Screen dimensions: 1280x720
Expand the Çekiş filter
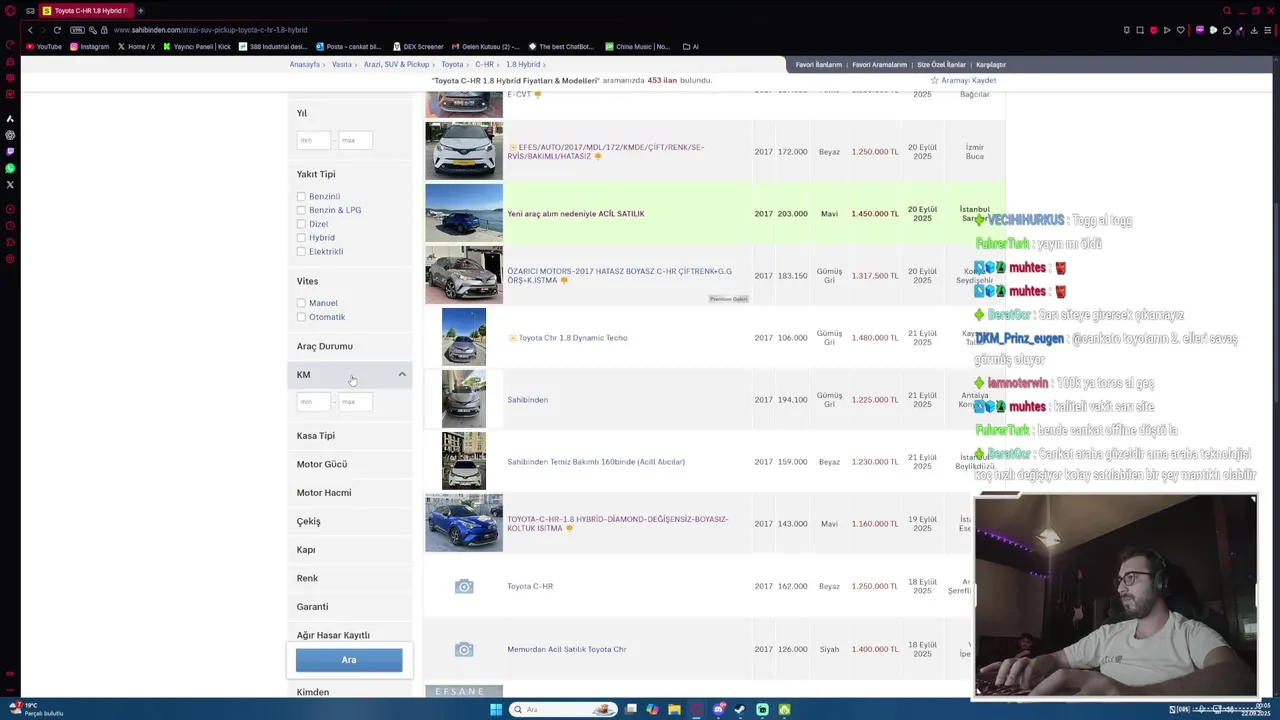(x=350, y=521)
